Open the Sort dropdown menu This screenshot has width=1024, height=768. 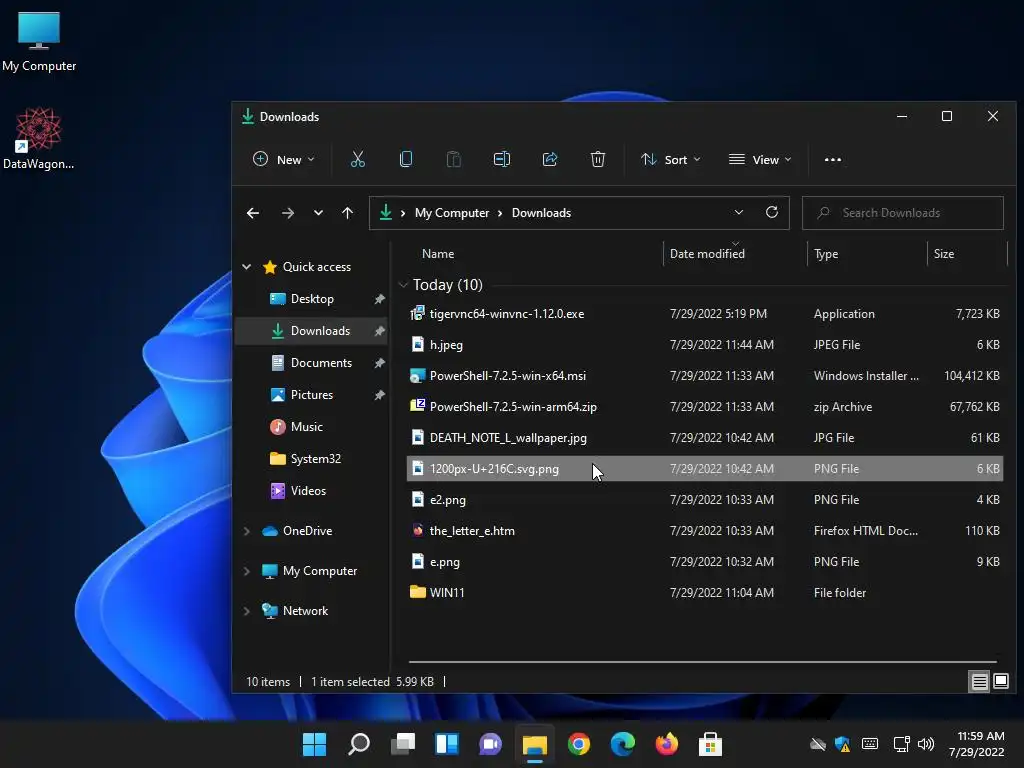(x=671, y=159)
